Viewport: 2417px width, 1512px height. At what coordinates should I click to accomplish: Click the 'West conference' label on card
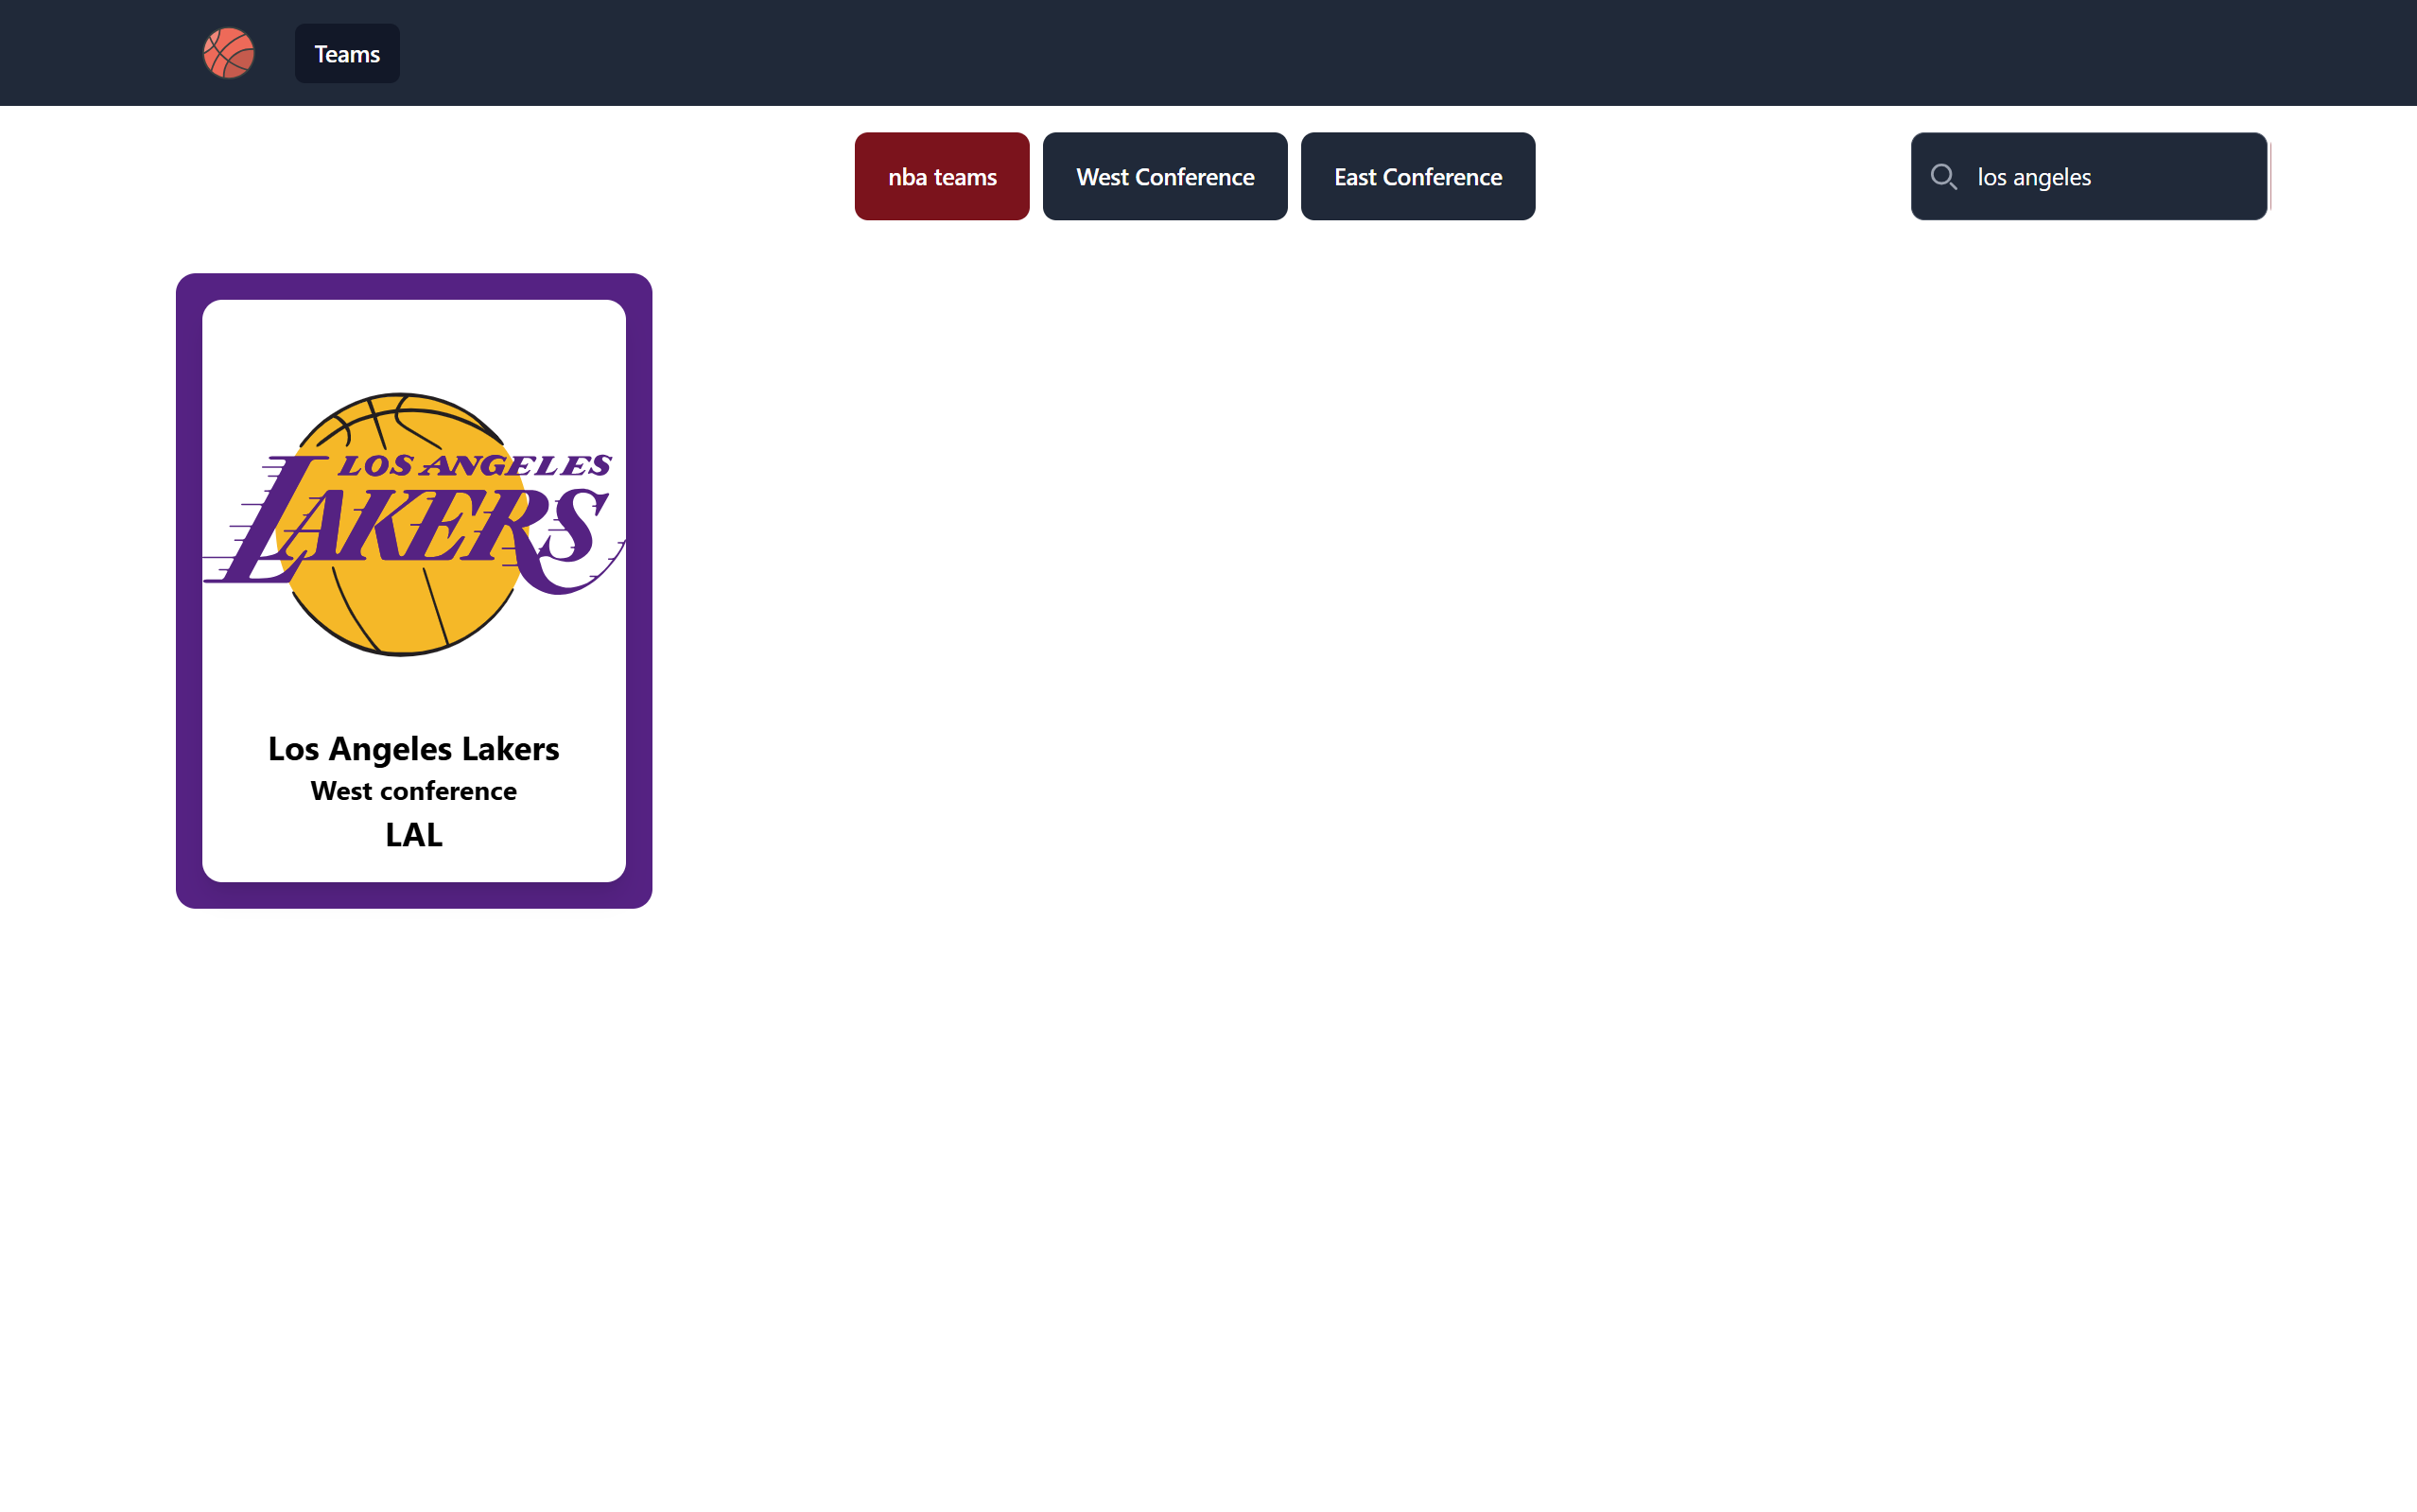[x=413, y=791]
